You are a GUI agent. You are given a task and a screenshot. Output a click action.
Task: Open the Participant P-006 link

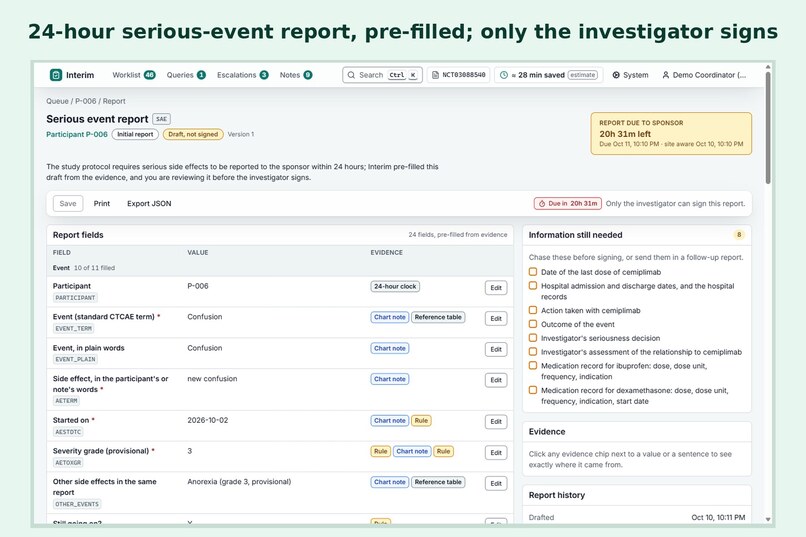tap(77, 134)
